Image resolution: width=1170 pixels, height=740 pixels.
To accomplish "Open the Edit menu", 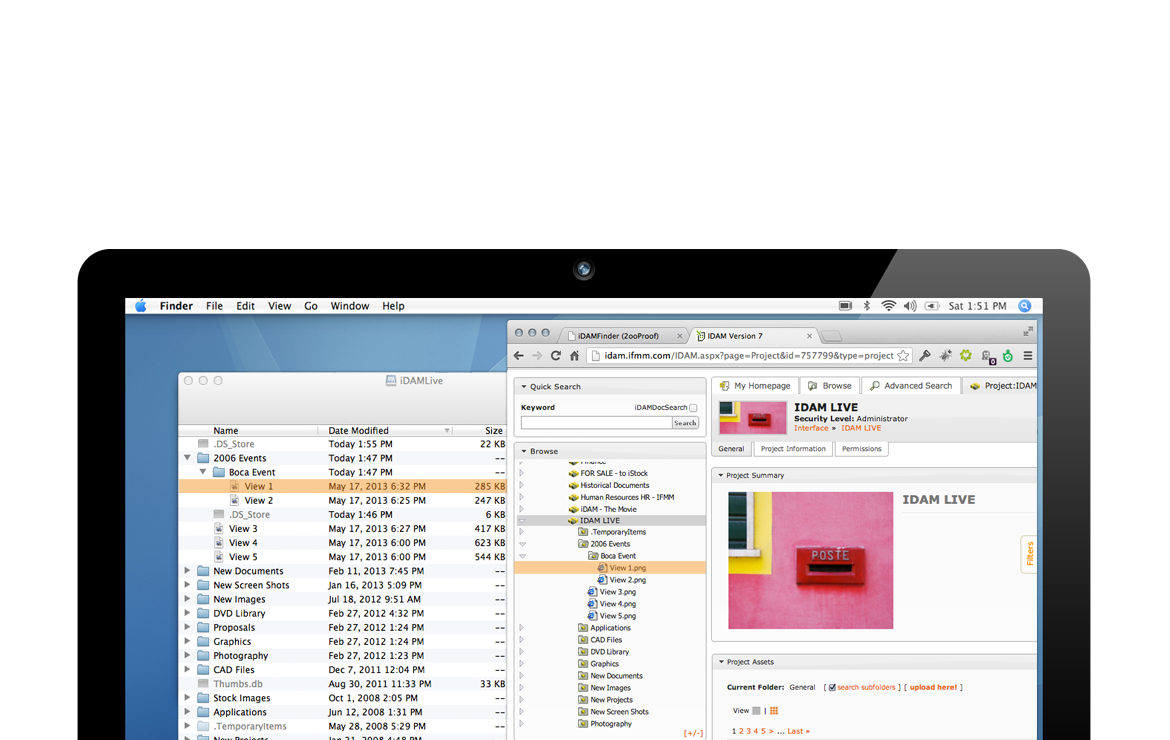I will pyautogui.click(x=245, y=306).
